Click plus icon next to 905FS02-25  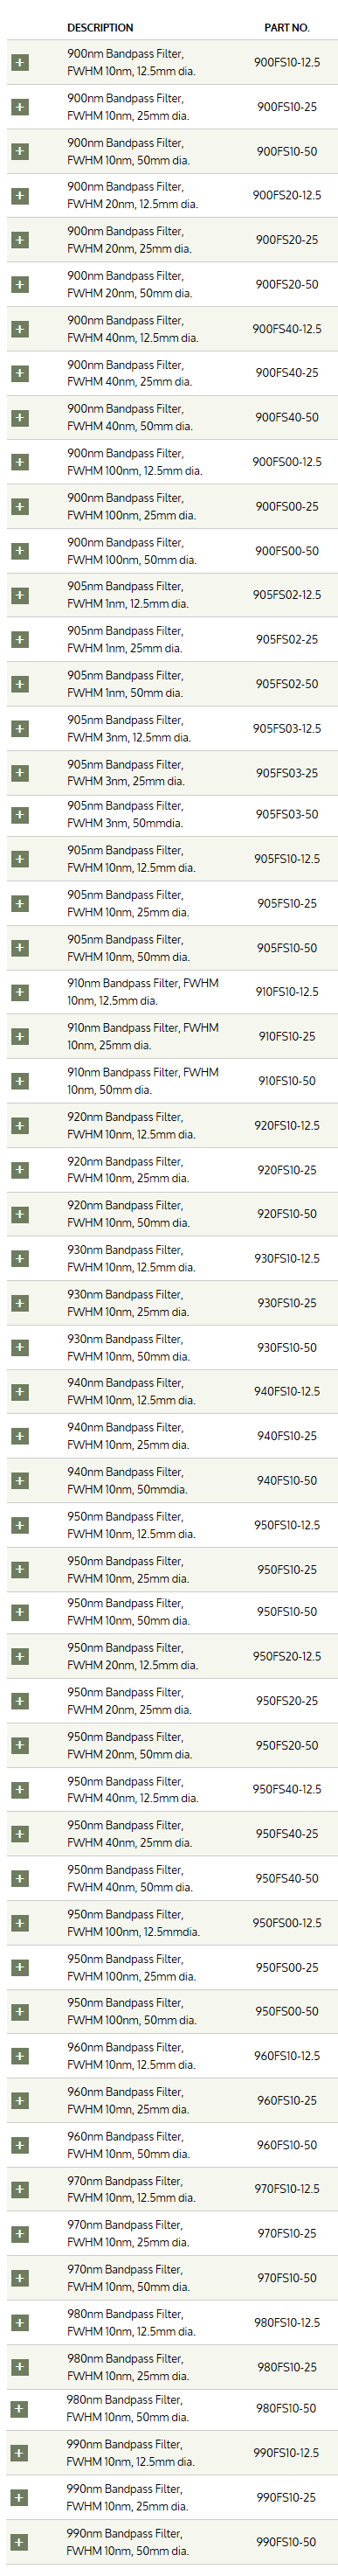point(19,640)
